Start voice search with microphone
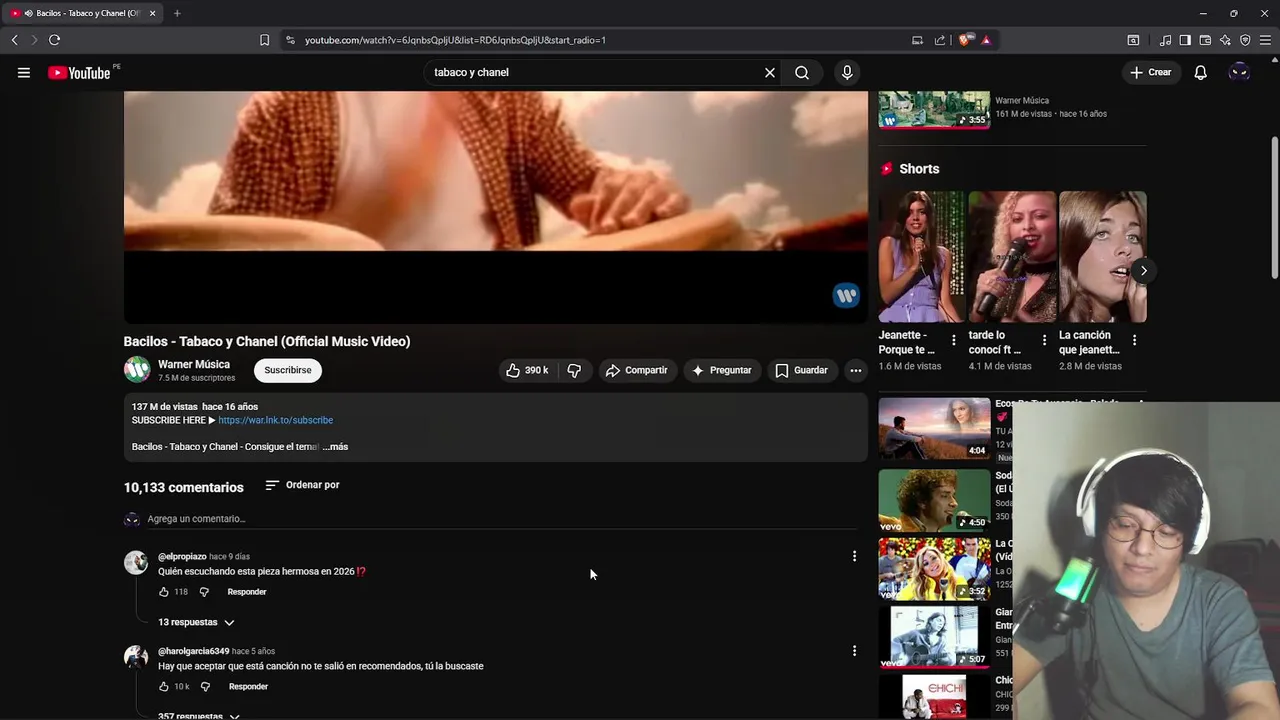The image size is (1280, 720). click(847, 72)
